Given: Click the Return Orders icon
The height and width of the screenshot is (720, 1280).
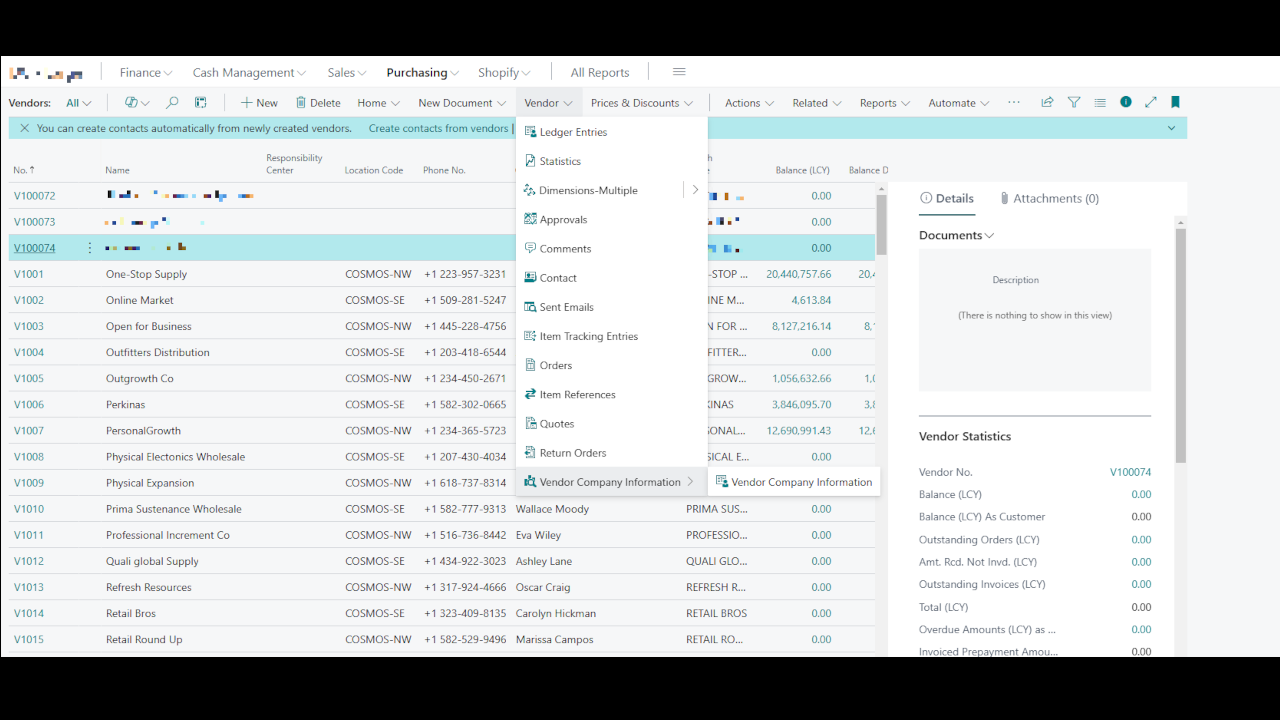Looking at the screenshot, I should pyautogui.click(x=530, y=452).
